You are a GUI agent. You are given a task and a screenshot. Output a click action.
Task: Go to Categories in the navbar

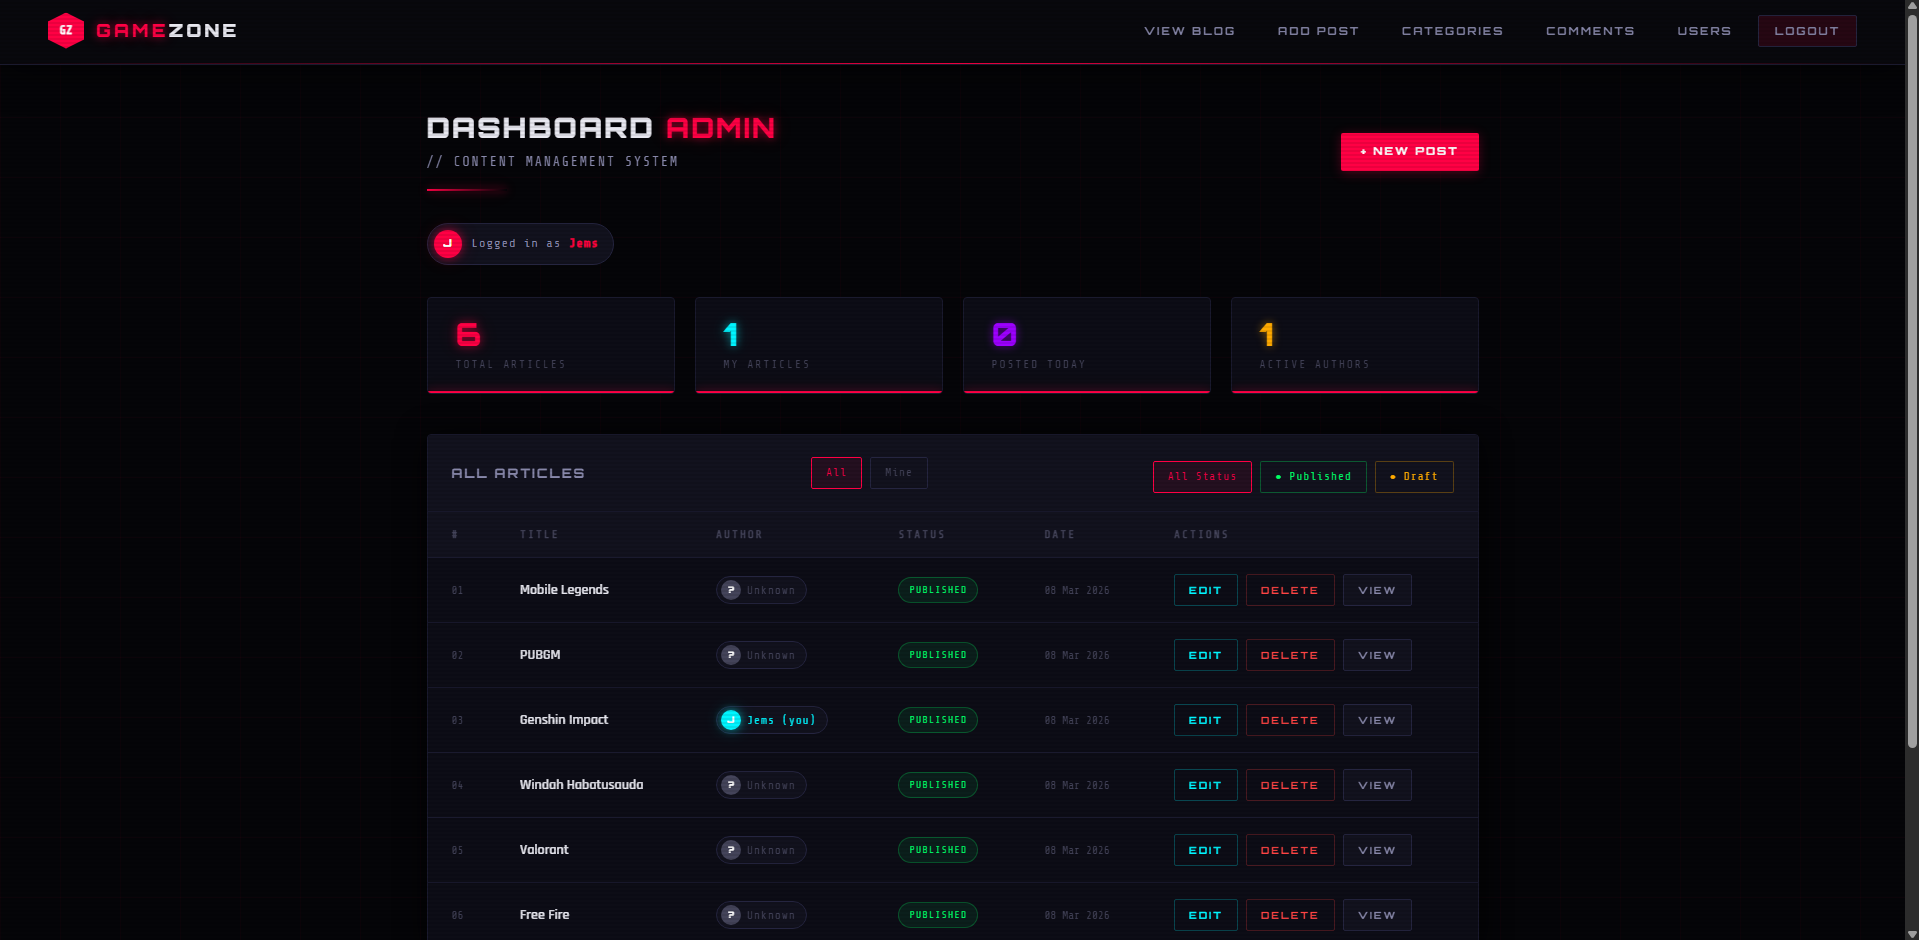1452,31
